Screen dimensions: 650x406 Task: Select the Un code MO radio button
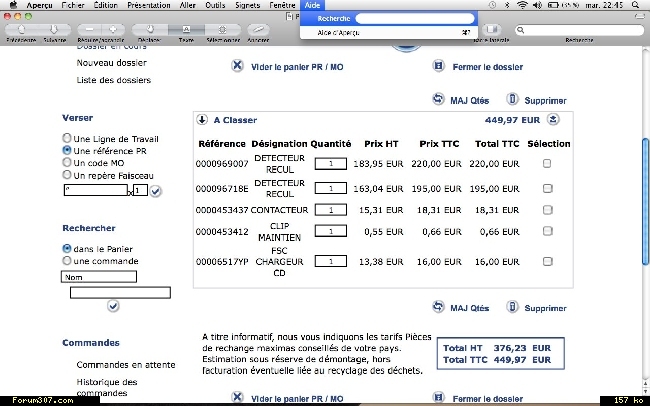tap(67, 162)
